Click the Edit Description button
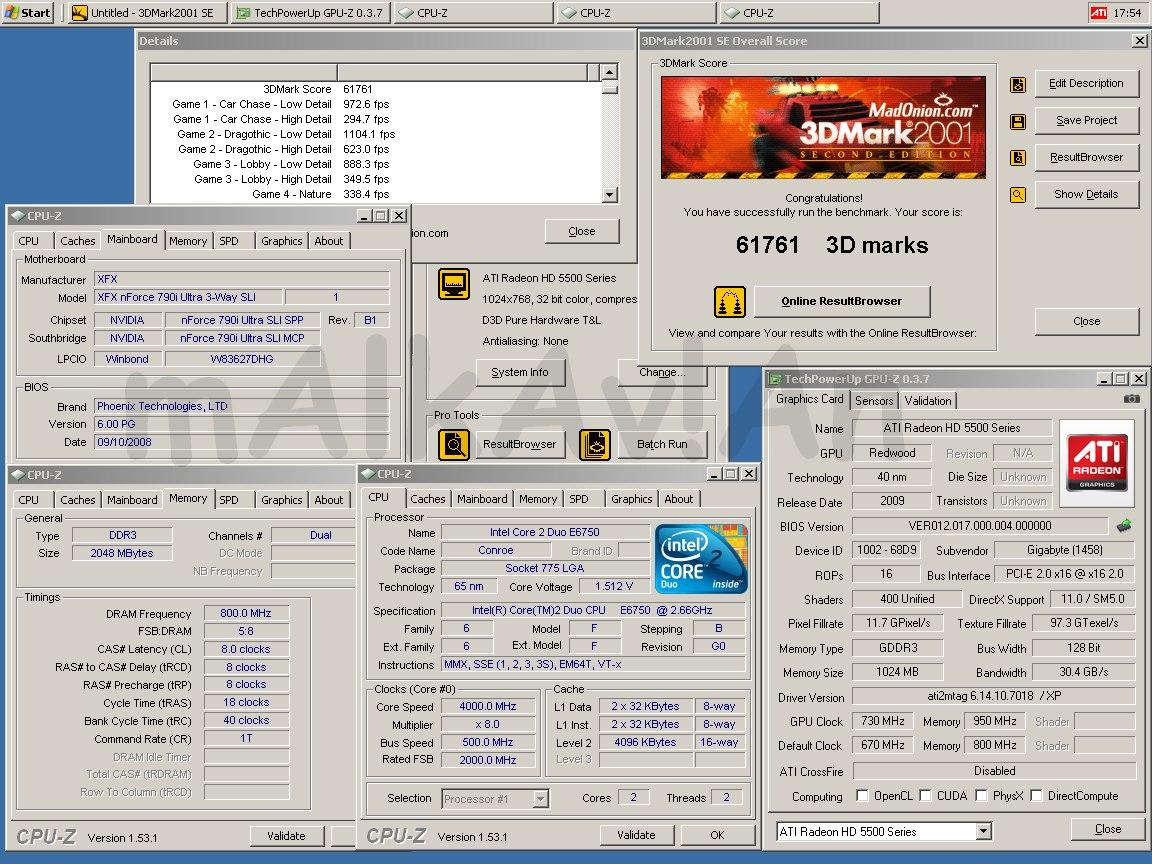This screenshot has height=864, width=1152. coord(1086,84)
